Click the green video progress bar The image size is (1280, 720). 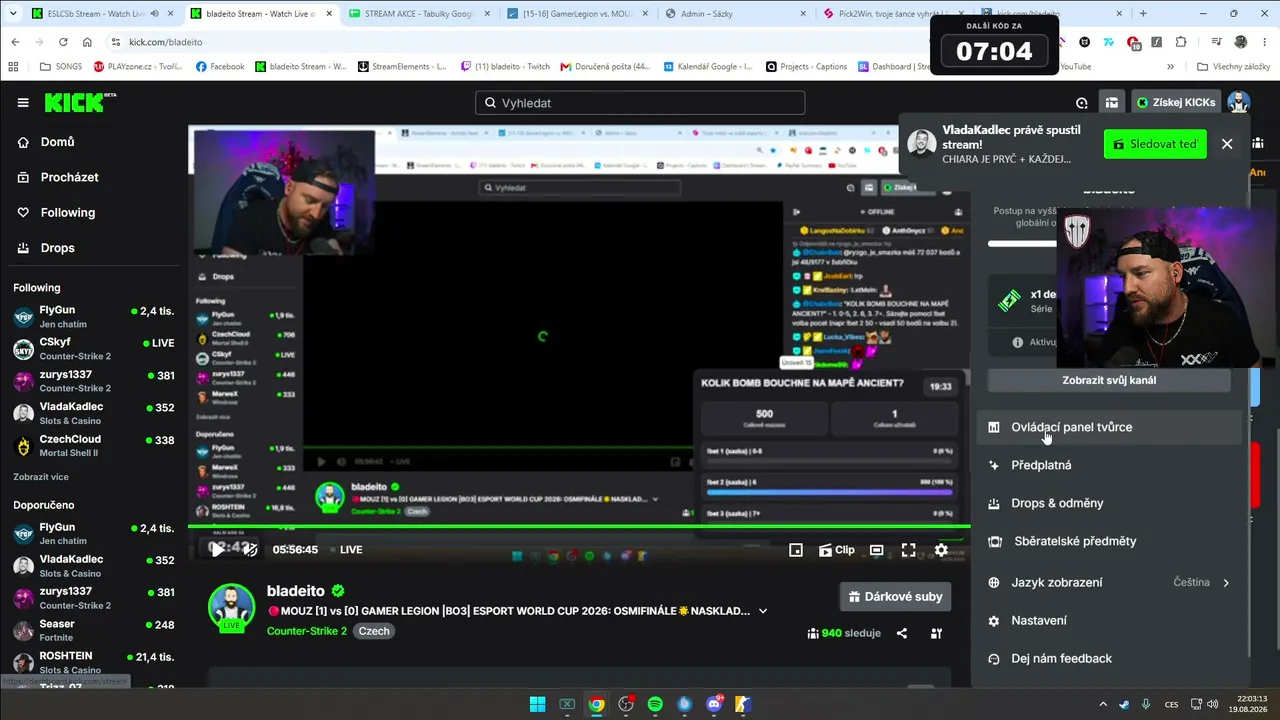579,526
